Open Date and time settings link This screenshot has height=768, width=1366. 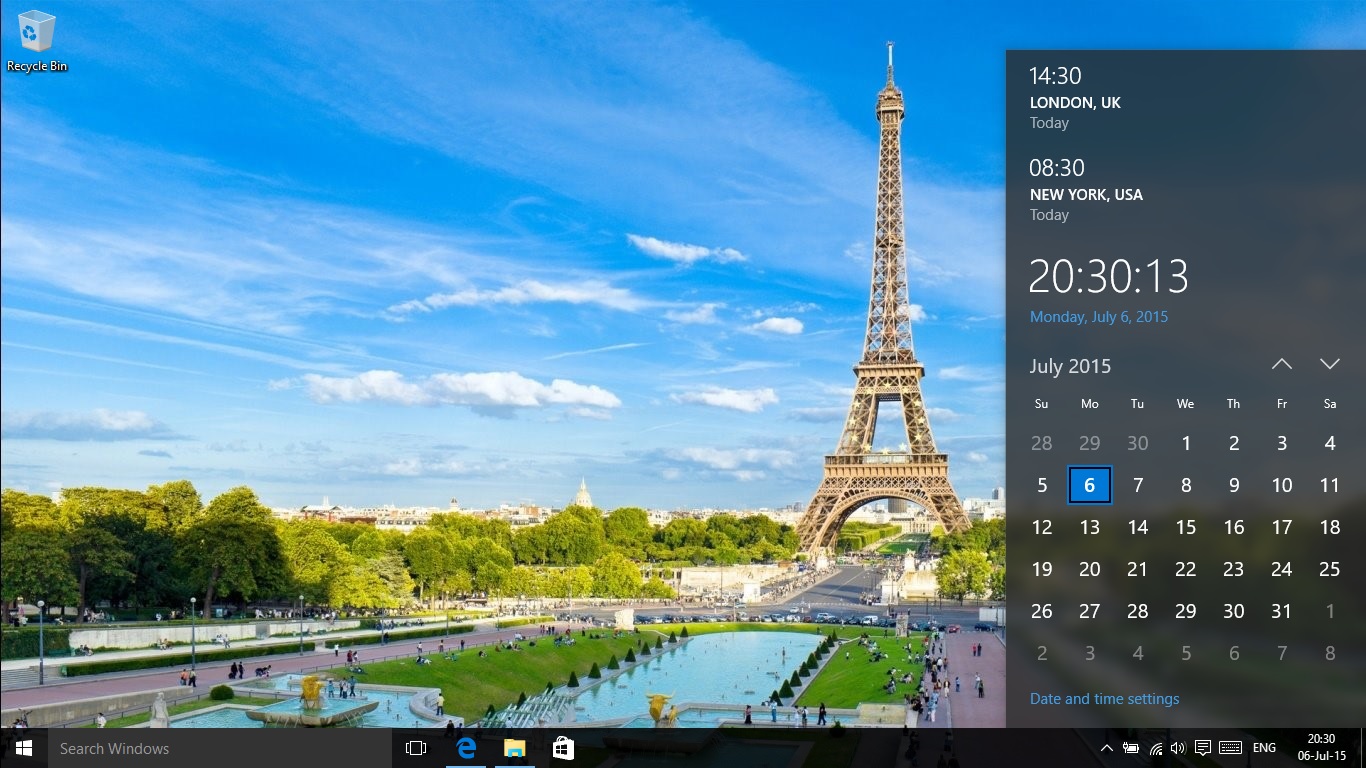point(1105,699)
